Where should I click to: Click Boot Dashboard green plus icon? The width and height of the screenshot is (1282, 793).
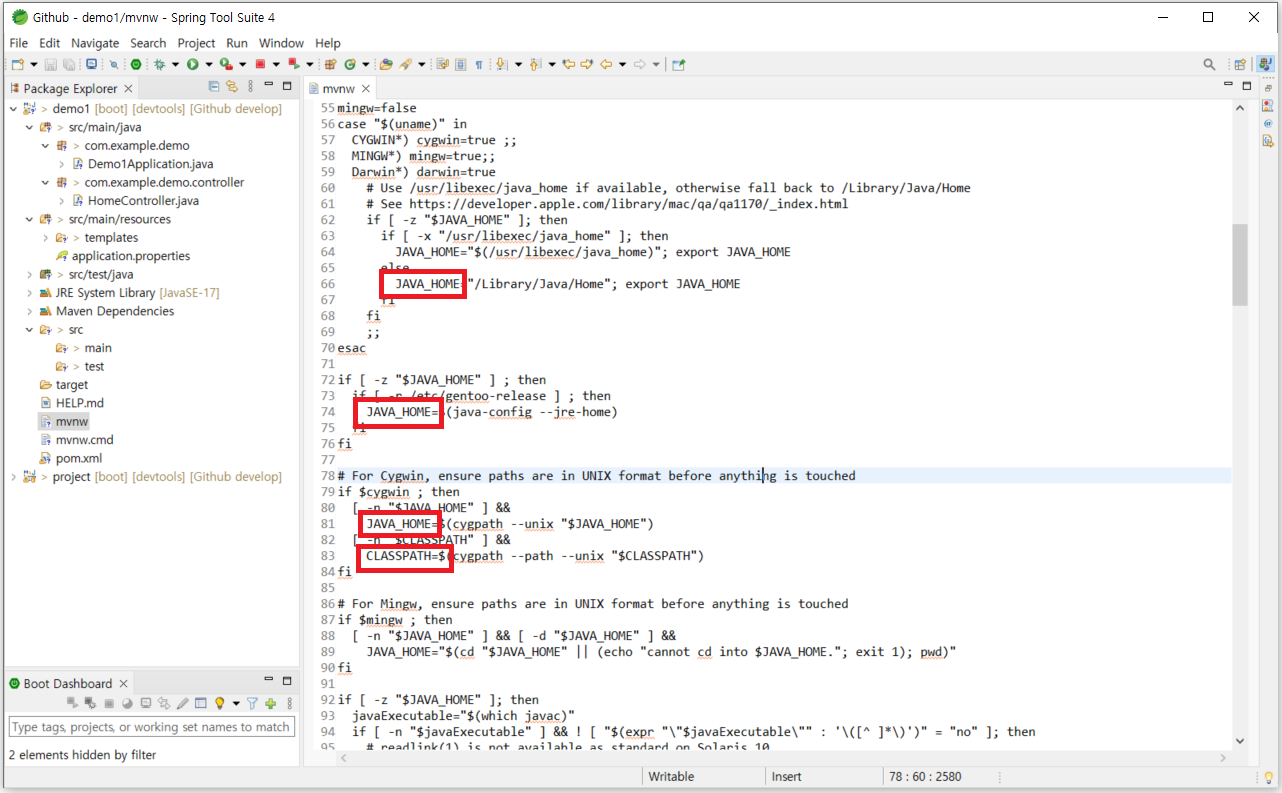pos(271,704)
